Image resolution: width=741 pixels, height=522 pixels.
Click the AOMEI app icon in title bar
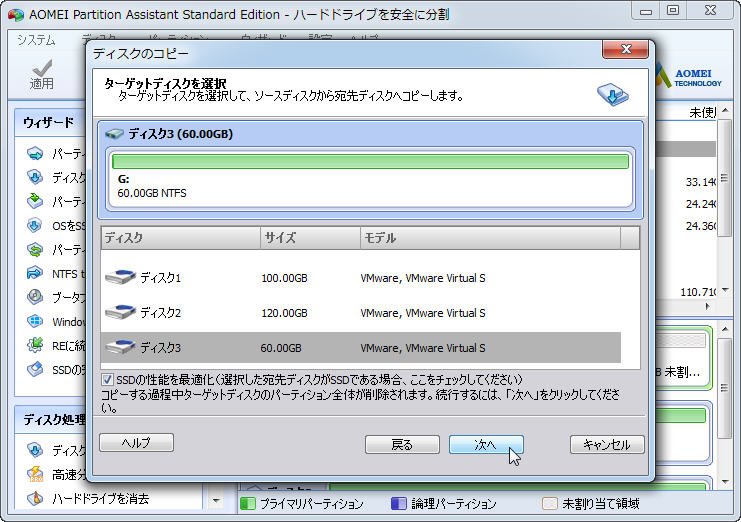(x=16, y=15)
